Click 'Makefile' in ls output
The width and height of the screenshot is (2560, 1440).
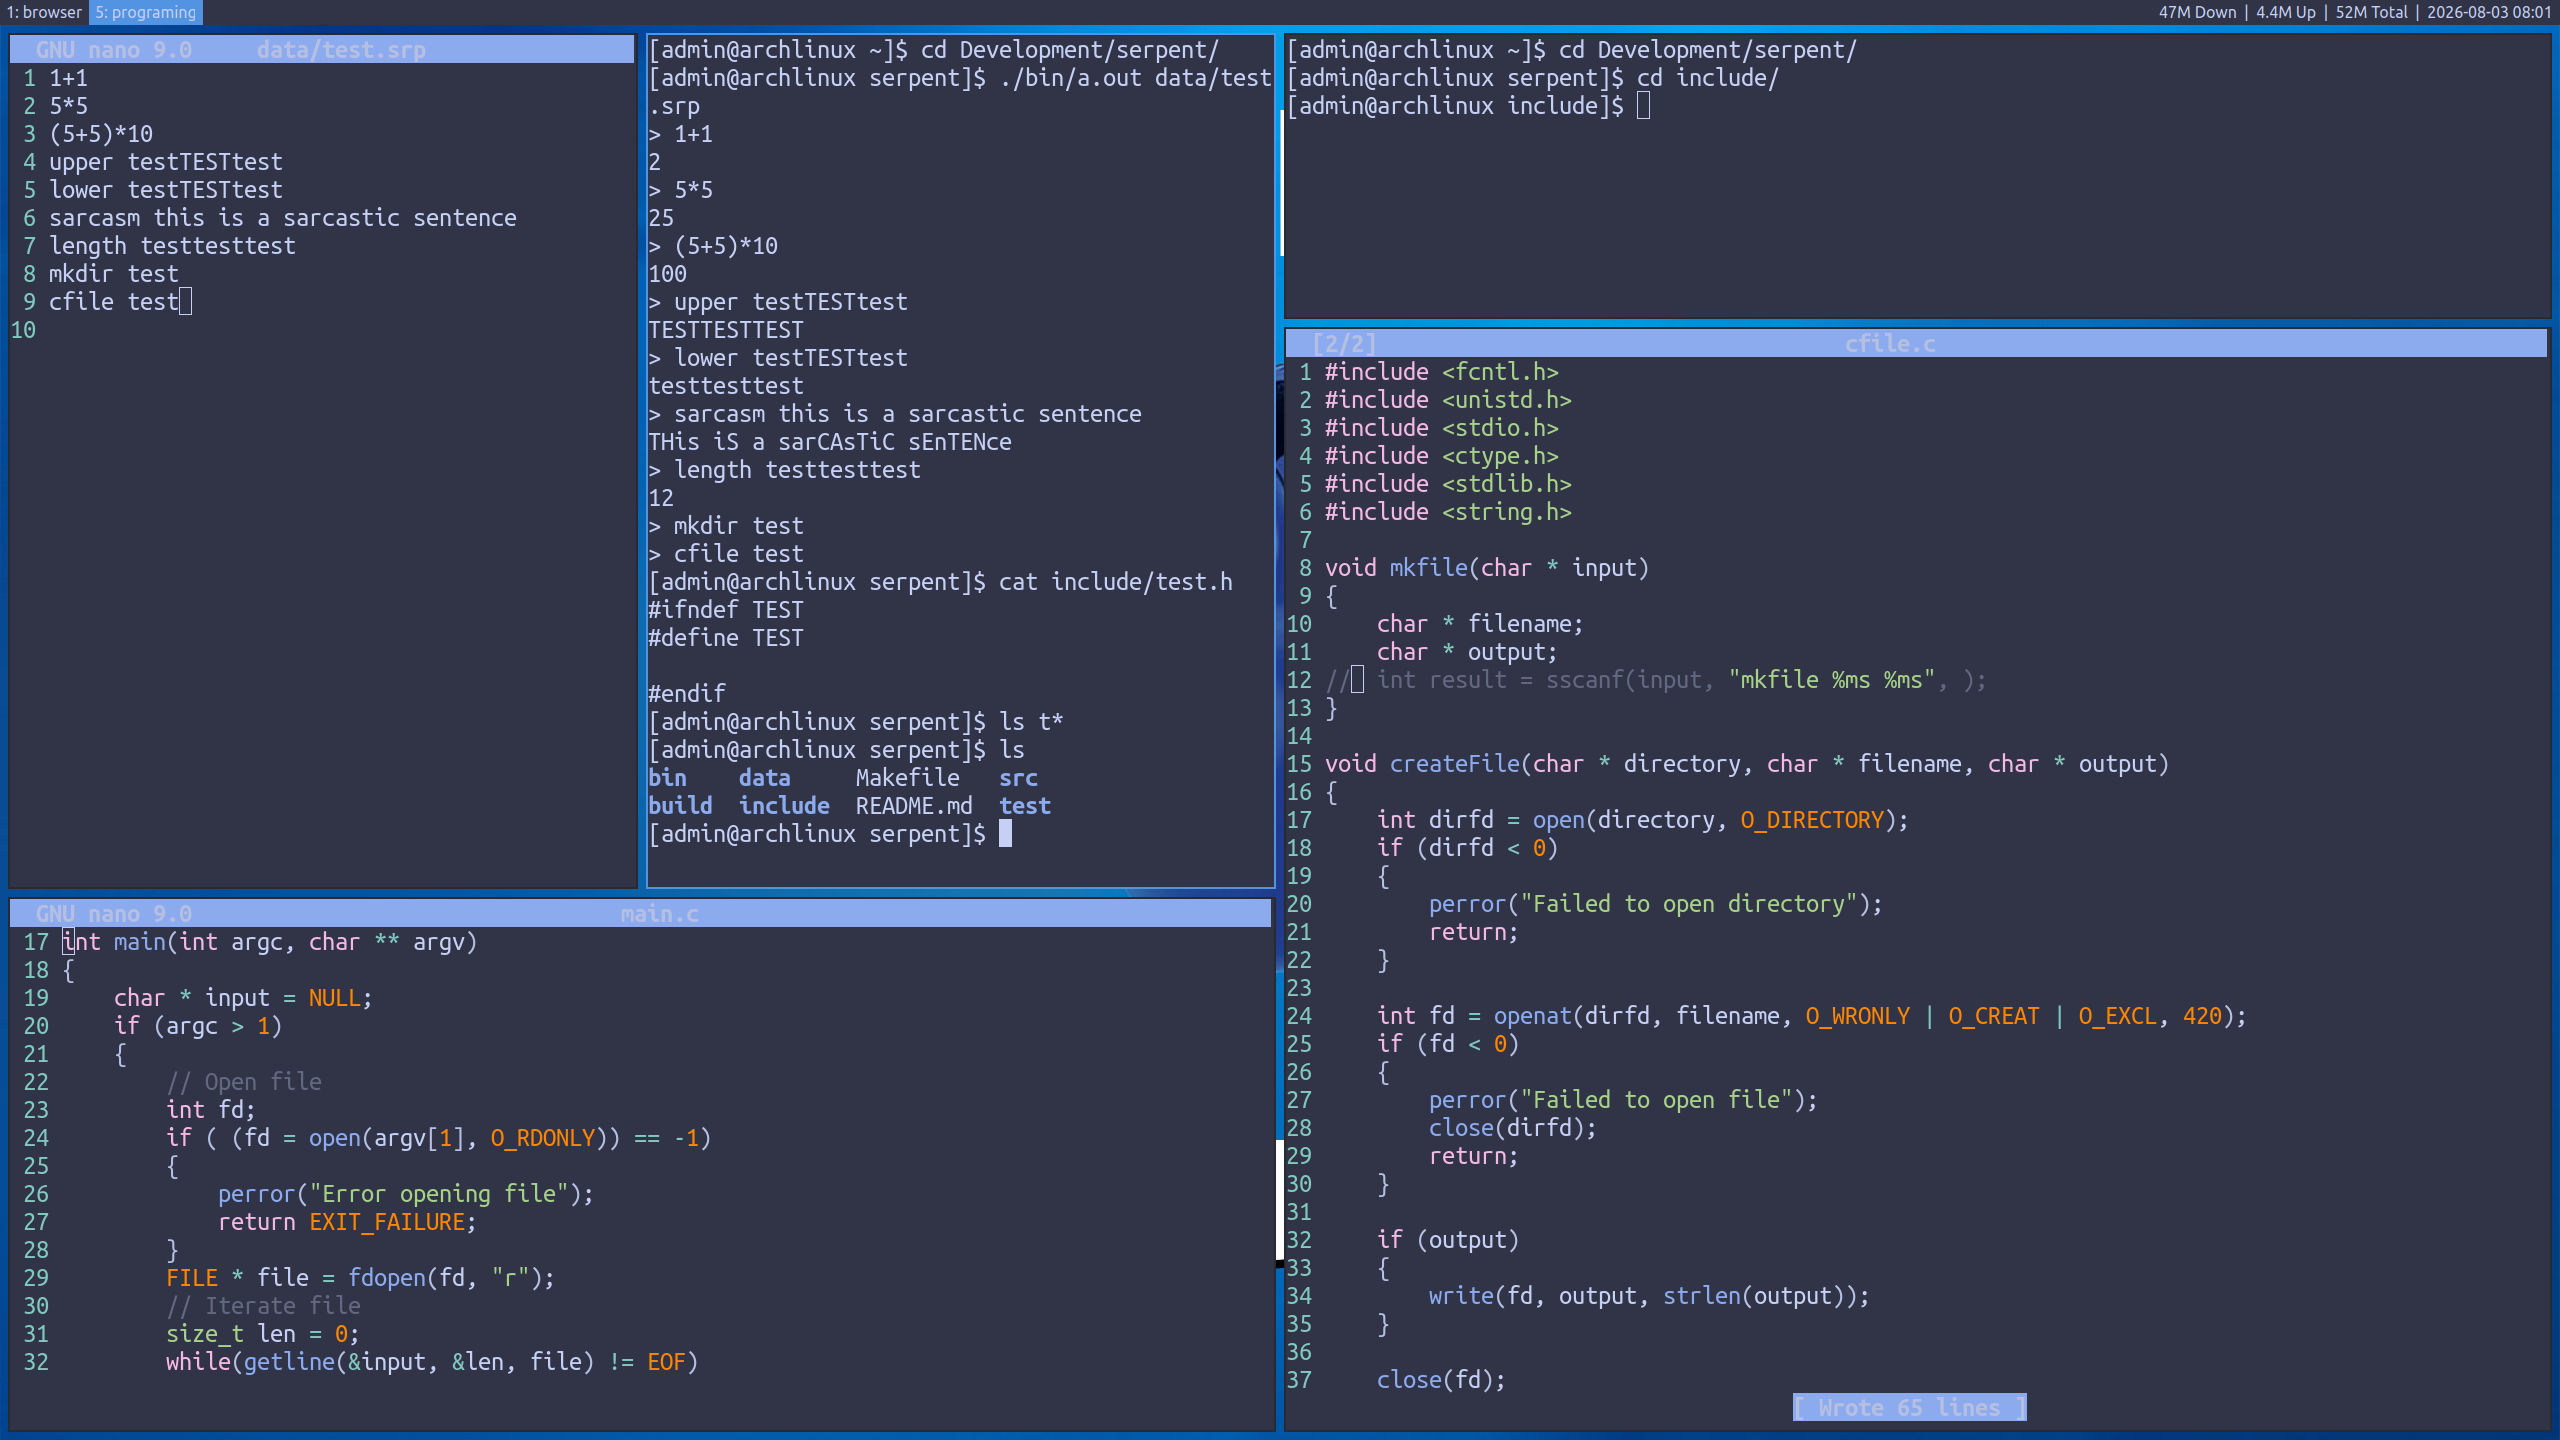pyautogui.click(x=908, y=778)
